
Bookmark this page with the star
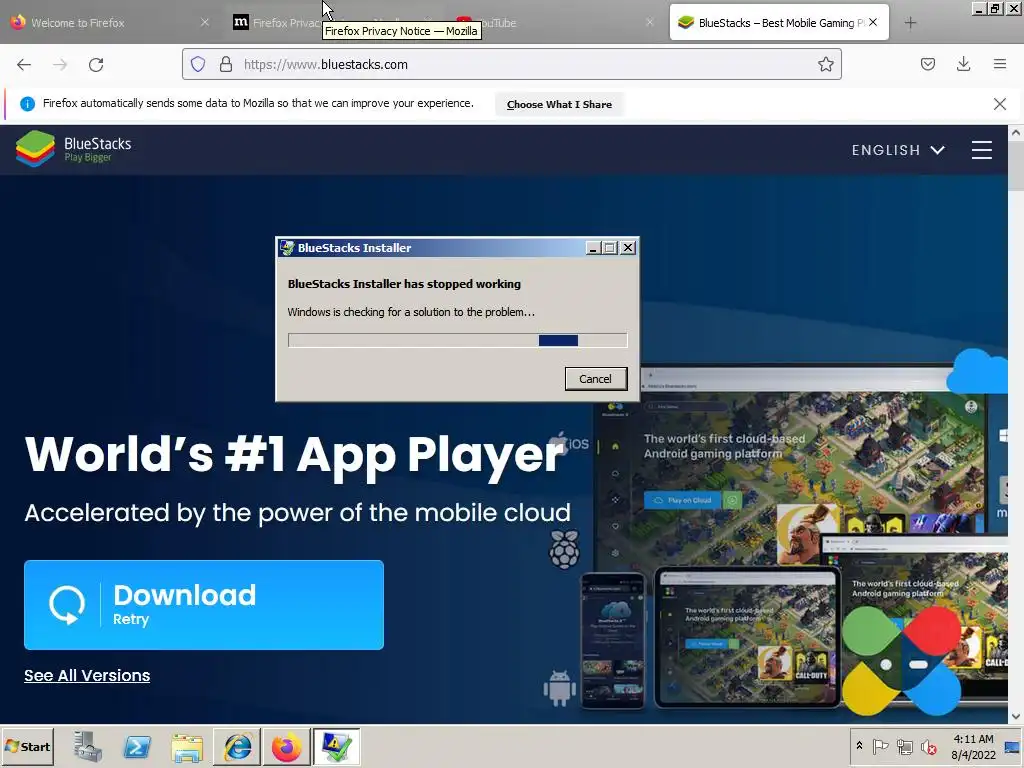825,64
